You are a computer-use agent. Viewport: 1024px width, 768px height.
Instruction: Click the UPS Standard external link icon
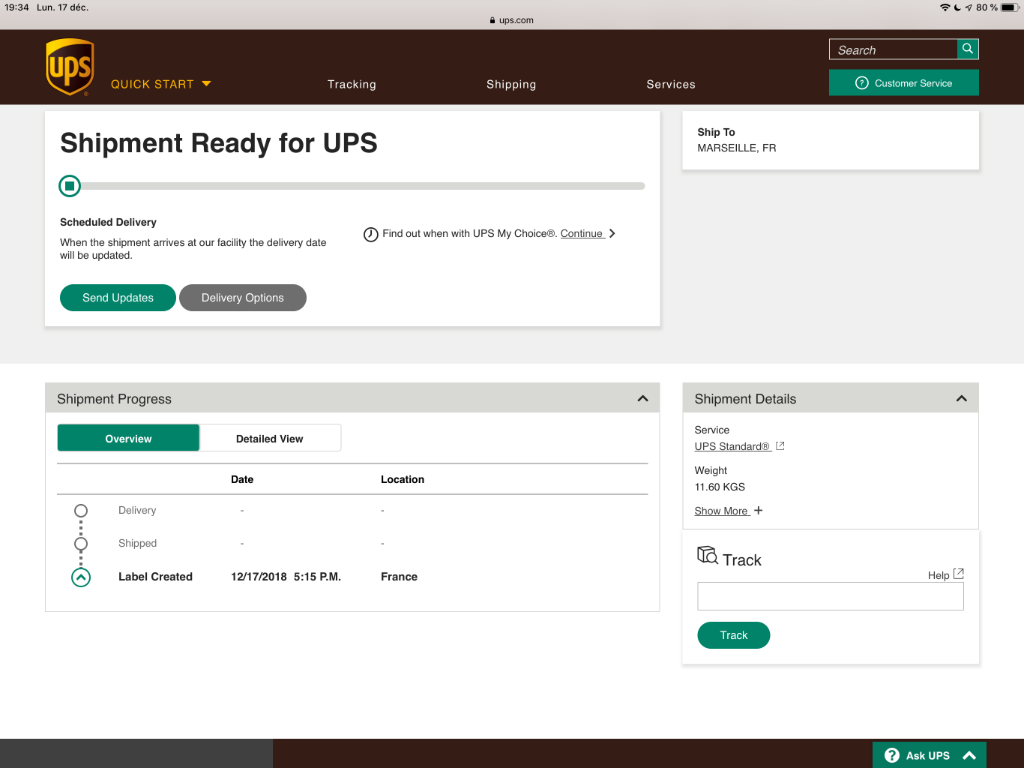click(780, 446)
